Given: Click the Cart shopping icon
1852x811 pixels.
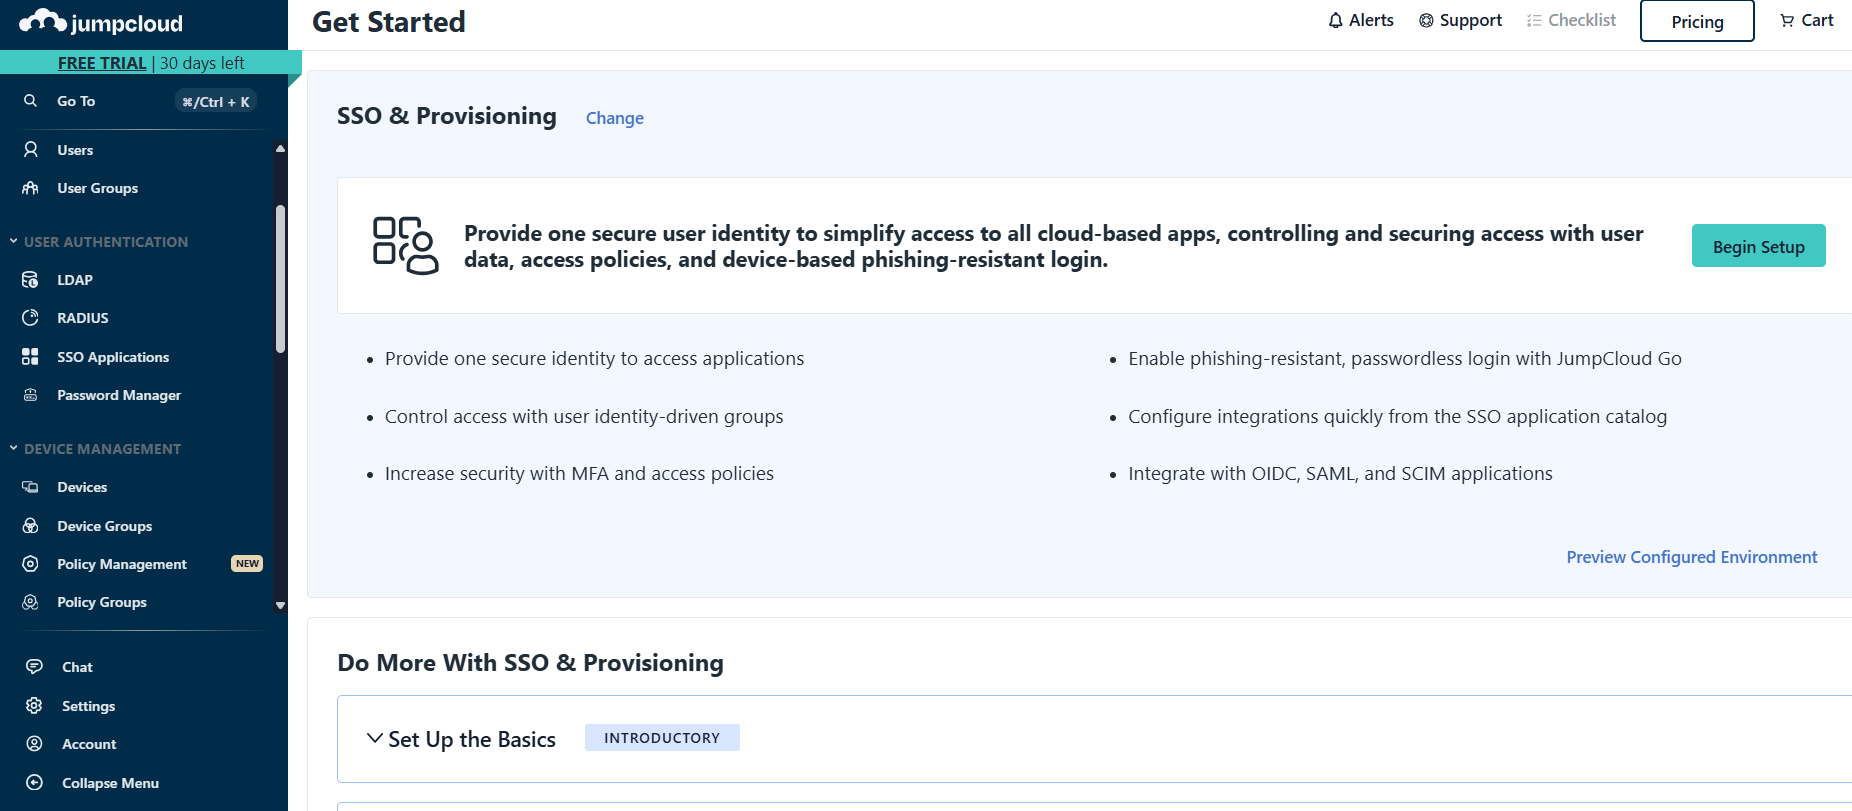Looking at the screenshot, I should click(1788, 20).
